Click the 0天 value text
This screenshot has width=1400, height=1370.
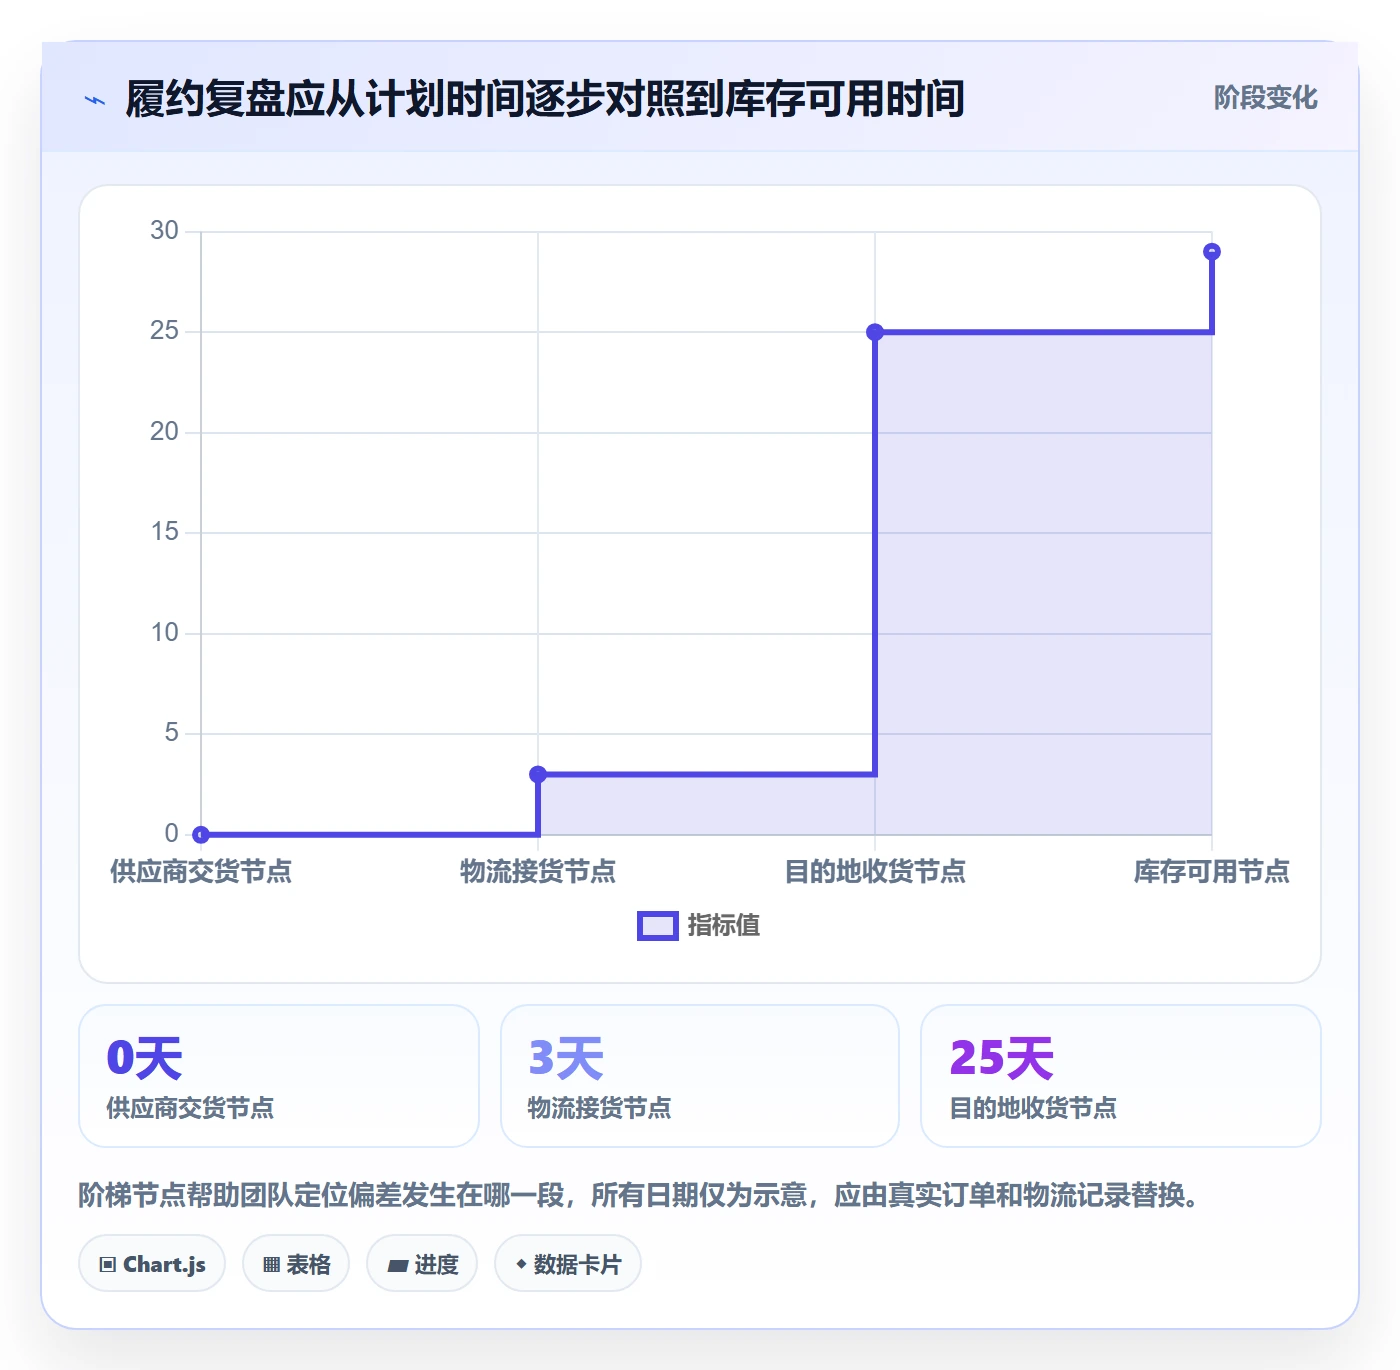coord(144,1058)
